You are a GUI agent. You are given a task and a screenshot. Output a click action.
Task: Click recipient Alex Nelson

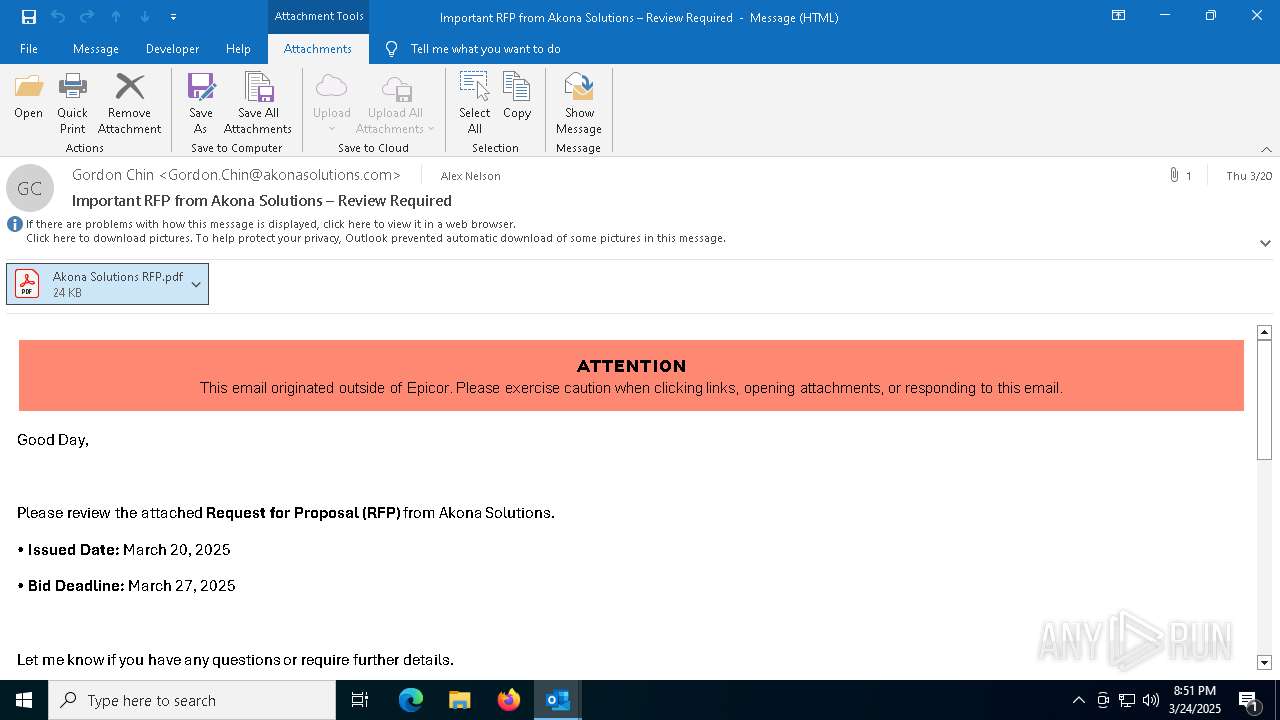coord(471,176)
